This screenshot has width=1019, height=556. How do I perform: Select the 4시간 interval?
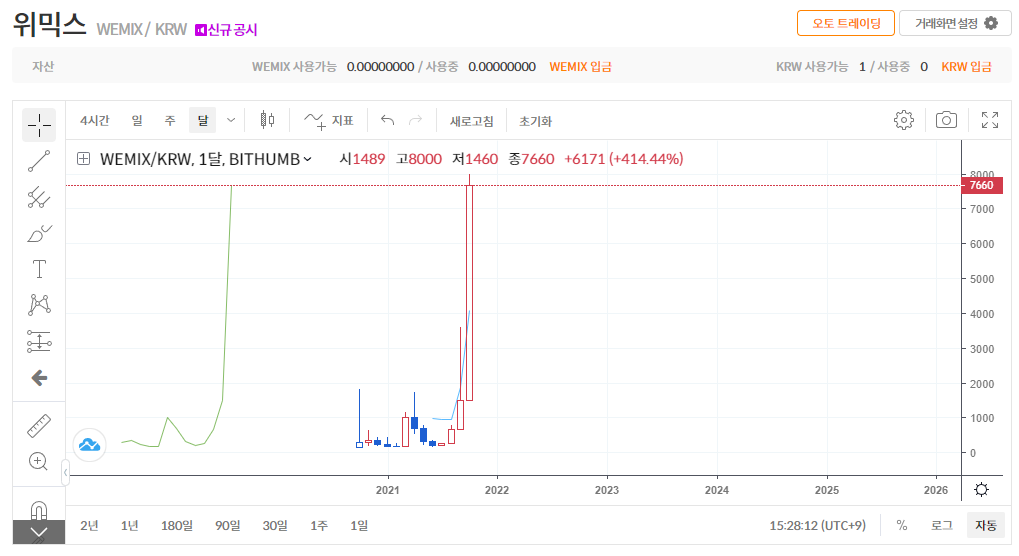pos(95,121)
